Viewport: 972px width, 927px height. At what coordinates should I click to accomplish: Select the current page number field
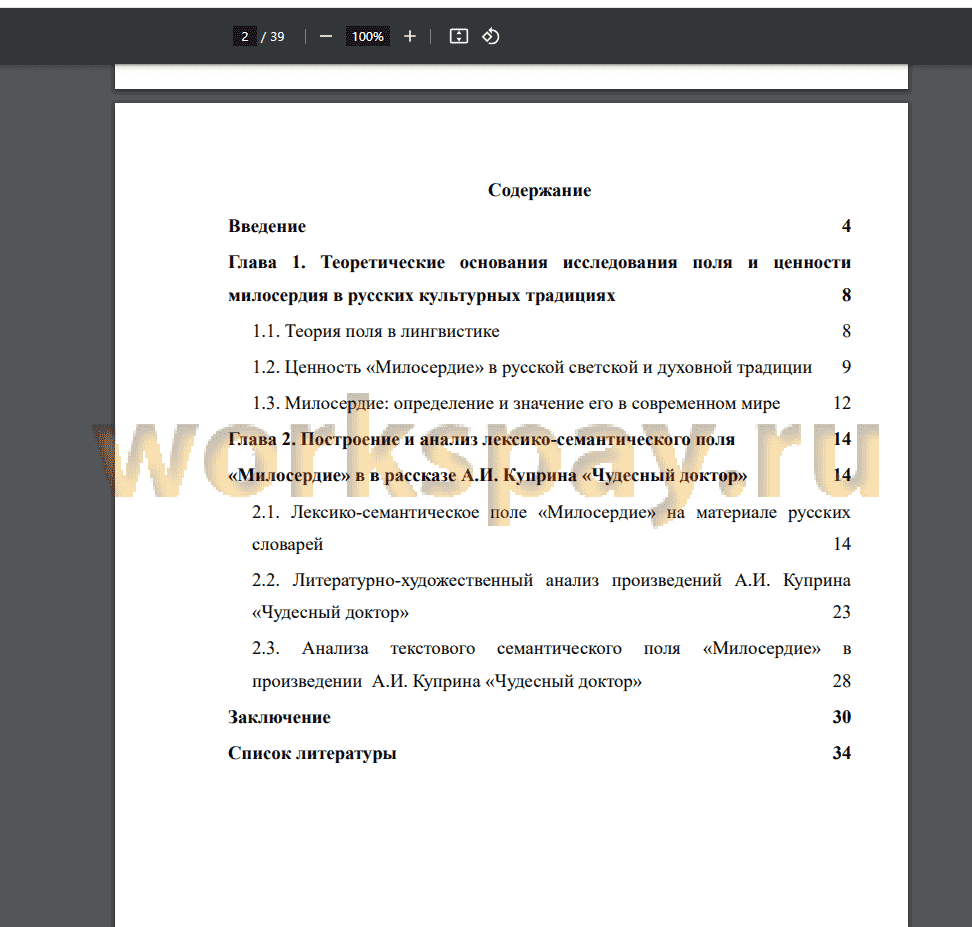pos(245,37)
